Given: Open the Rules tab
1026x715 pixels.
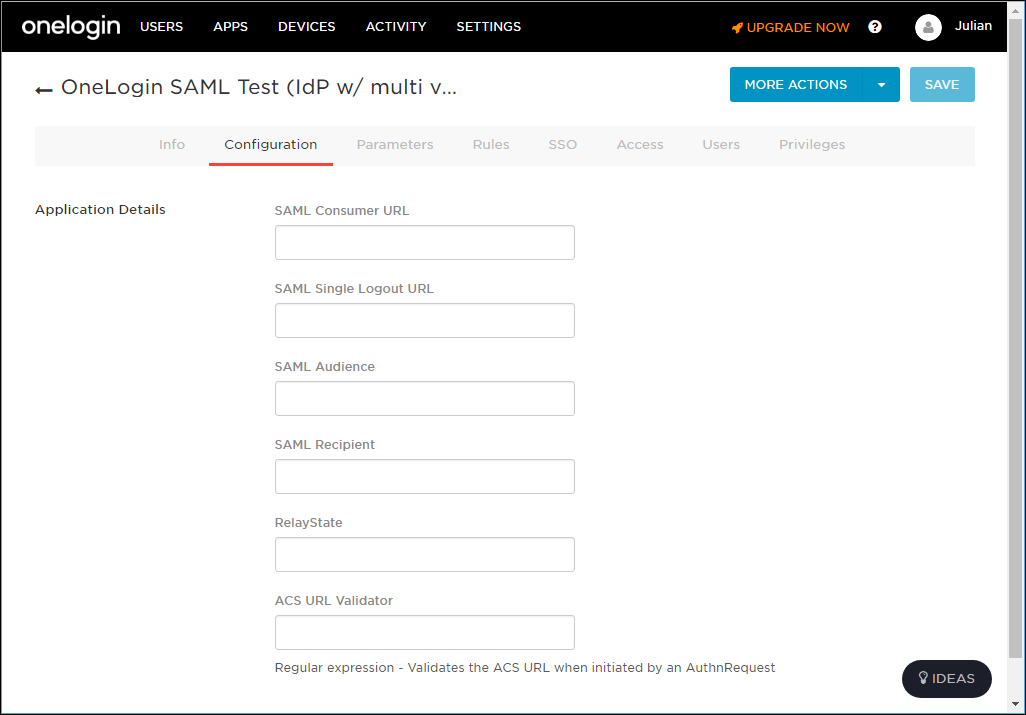Looking at the screenshot, I should [x=491, y=145].
